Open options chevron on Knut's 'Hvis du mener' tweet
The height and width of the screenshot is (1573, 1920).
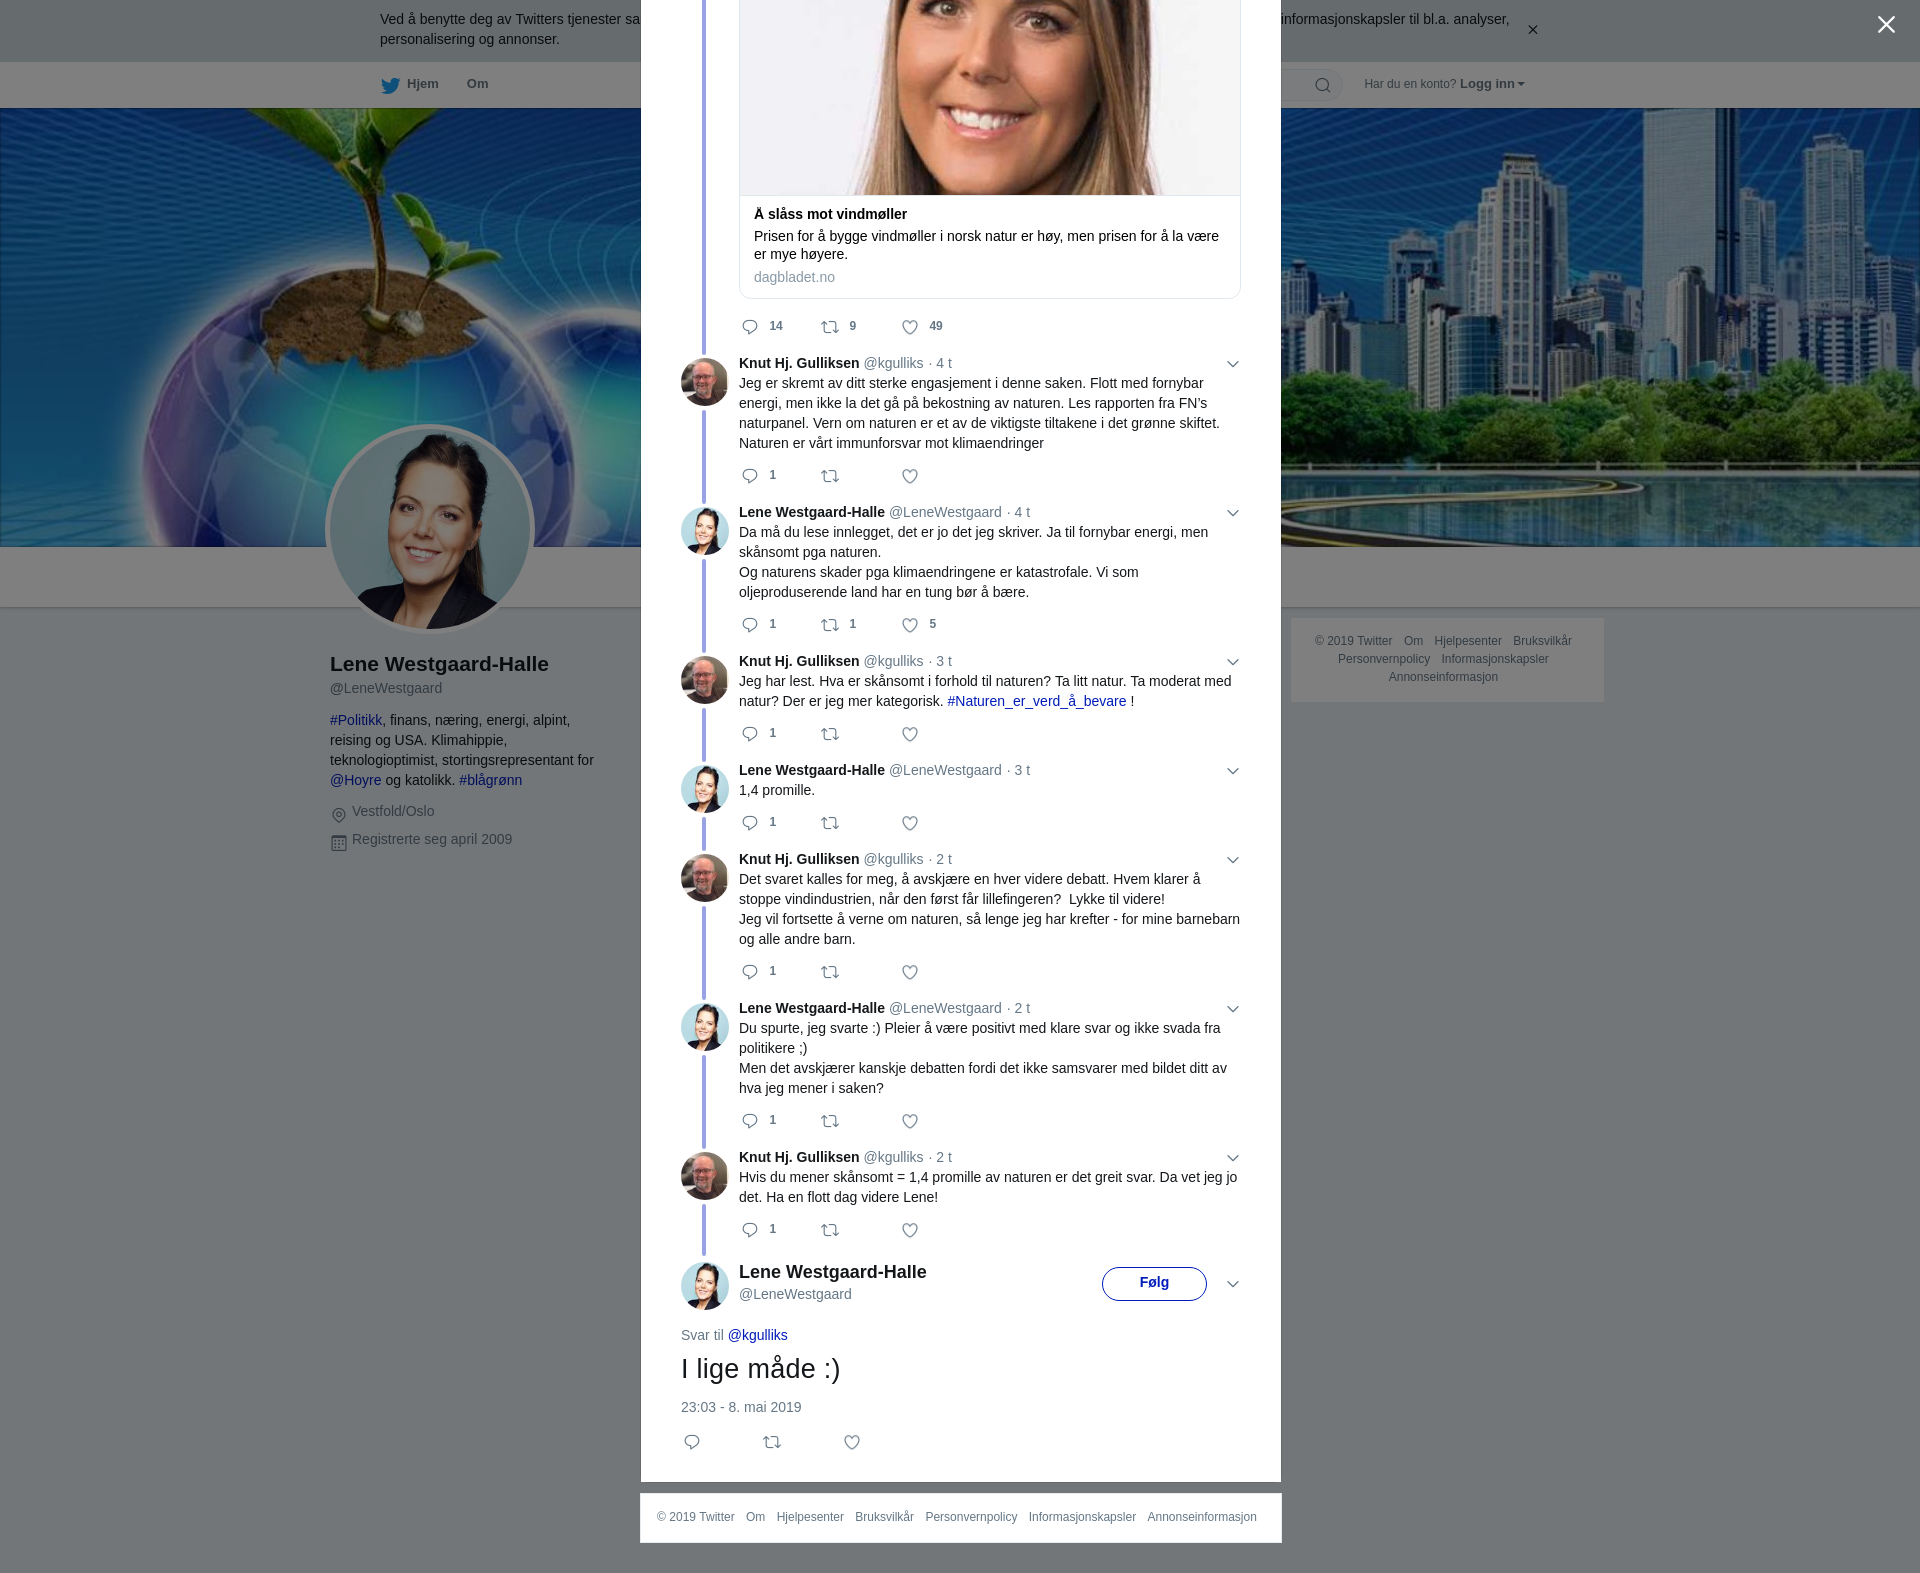(1233, 1158)
